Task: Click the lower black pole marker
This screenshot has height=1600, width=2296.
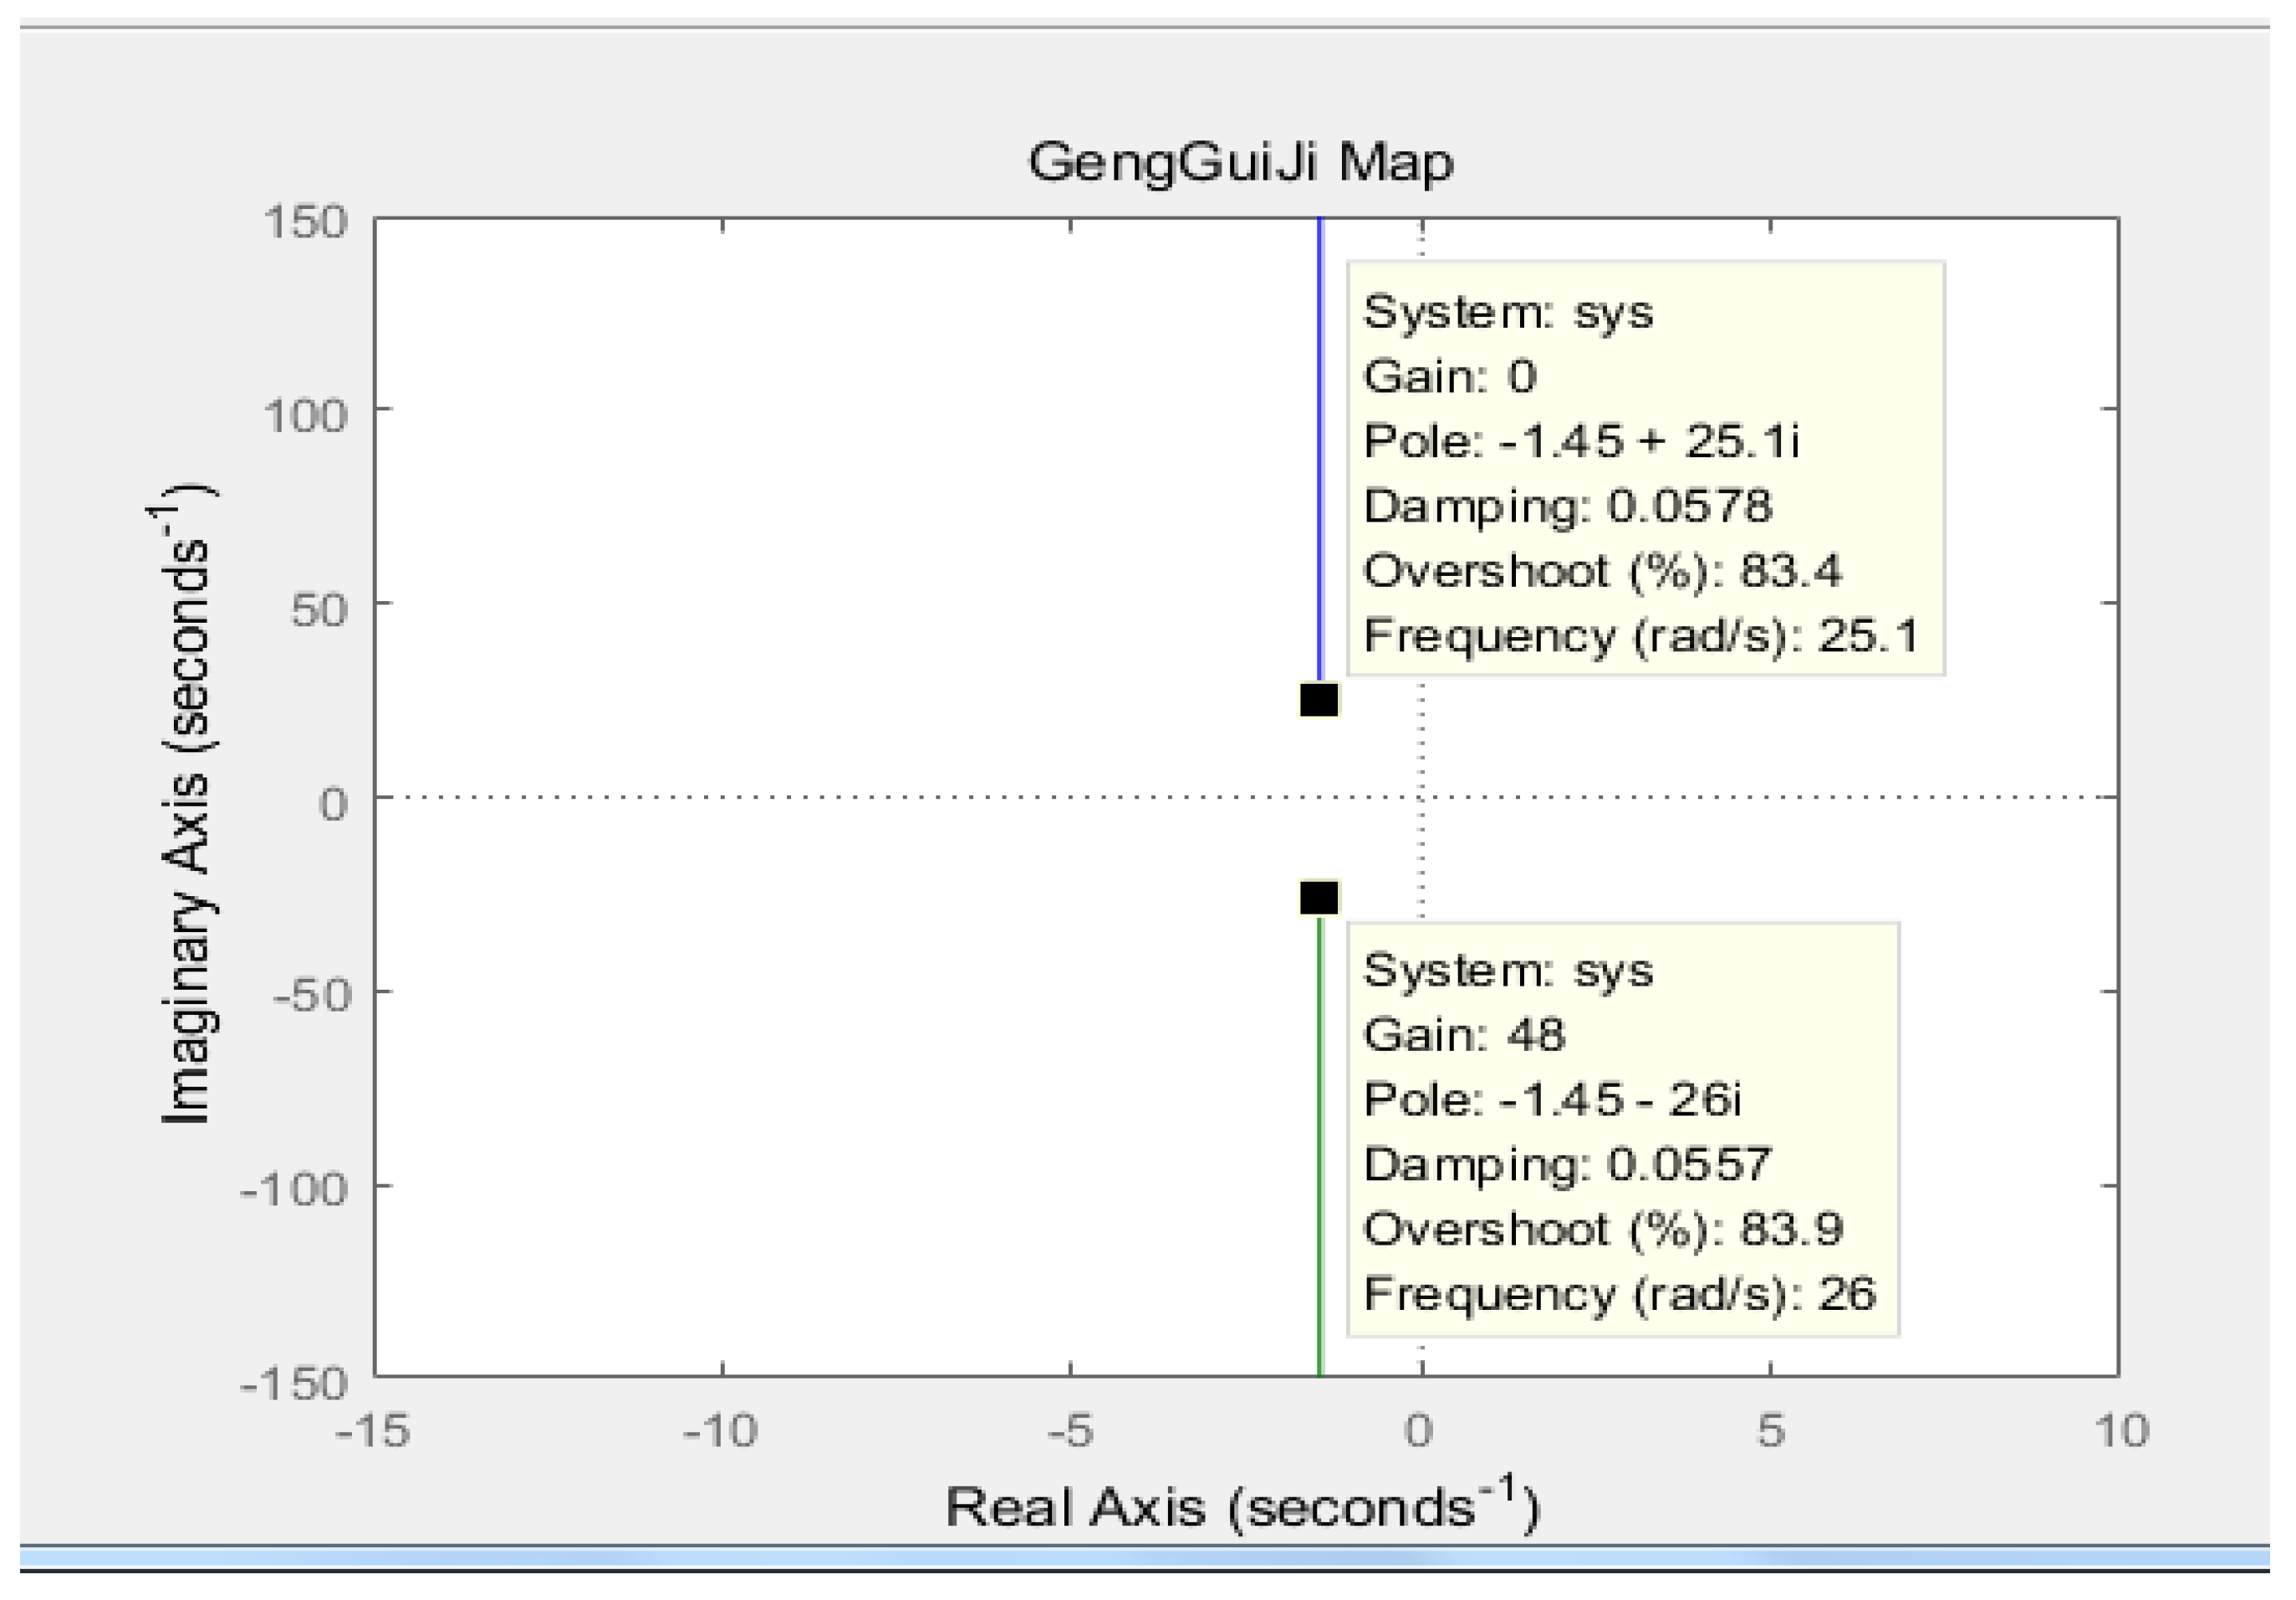Action: [x=1319, y=898]
